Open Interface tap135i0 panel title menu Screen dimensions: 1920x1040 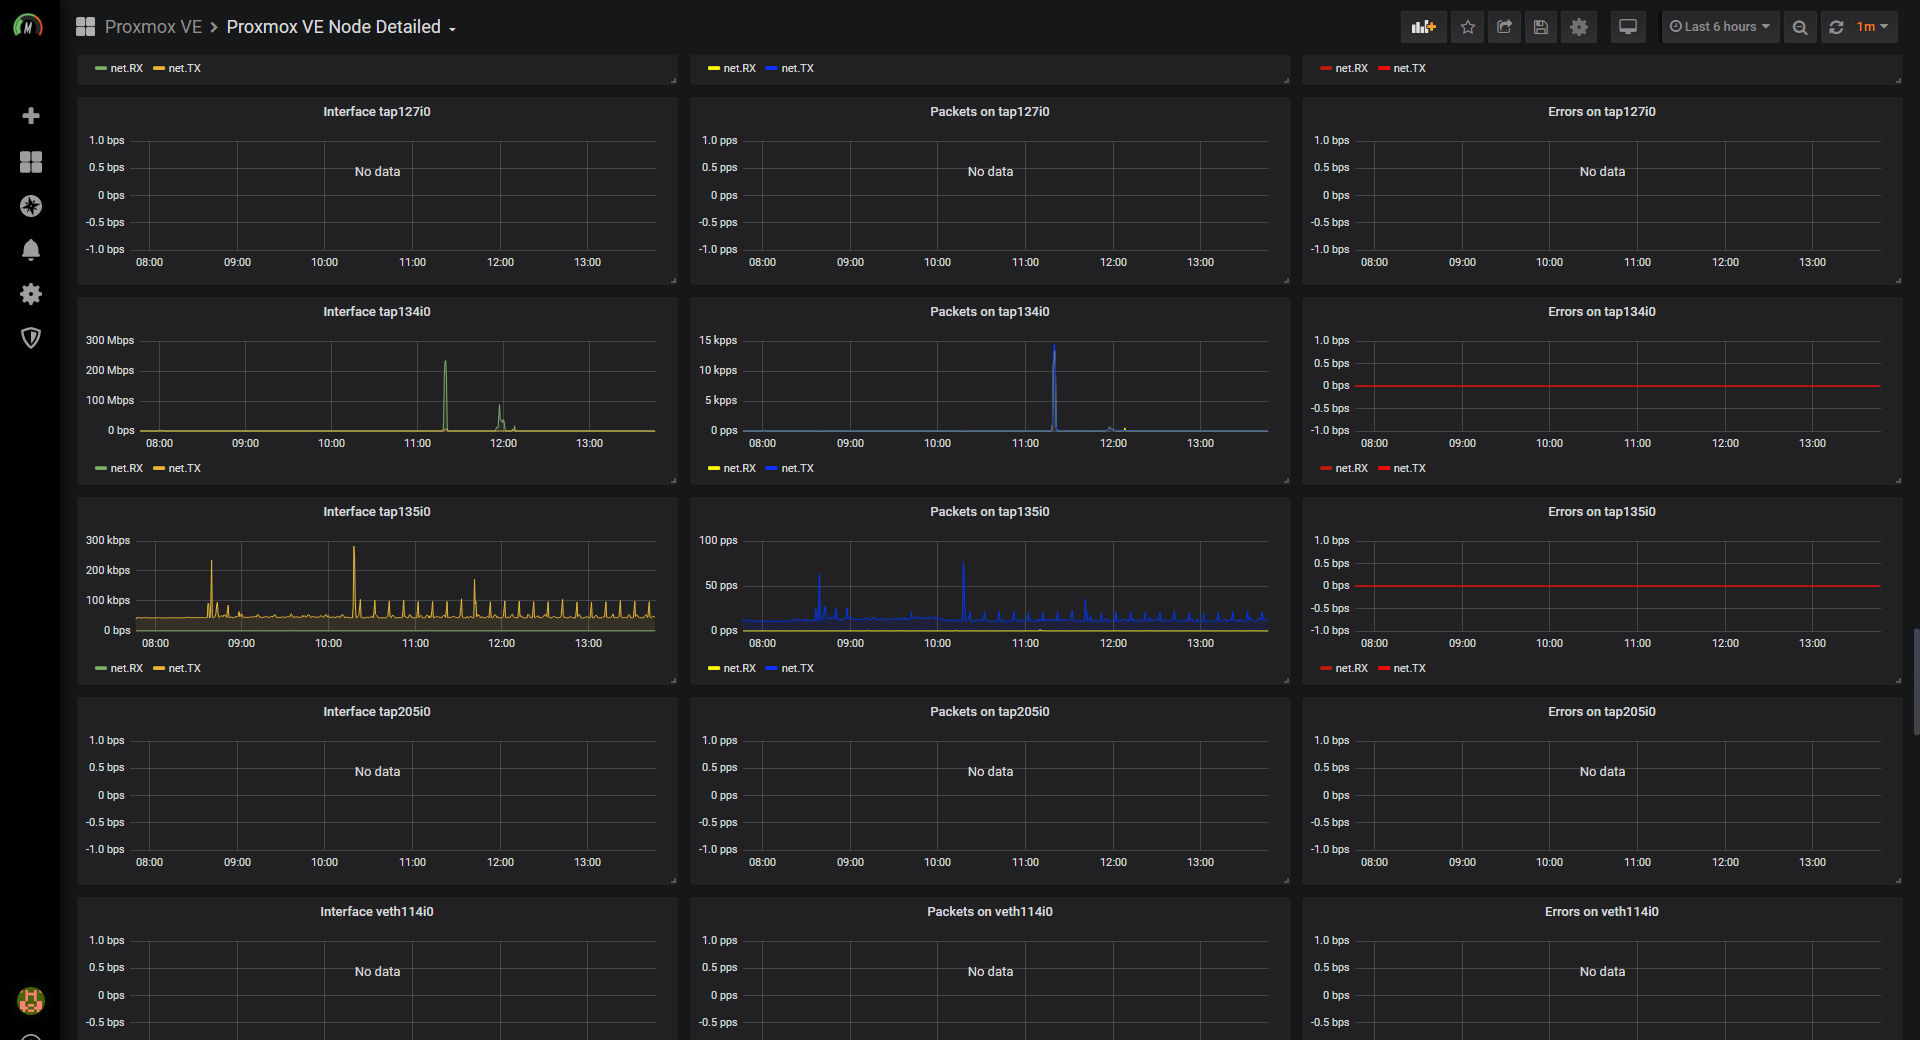[x=377, y=512]
